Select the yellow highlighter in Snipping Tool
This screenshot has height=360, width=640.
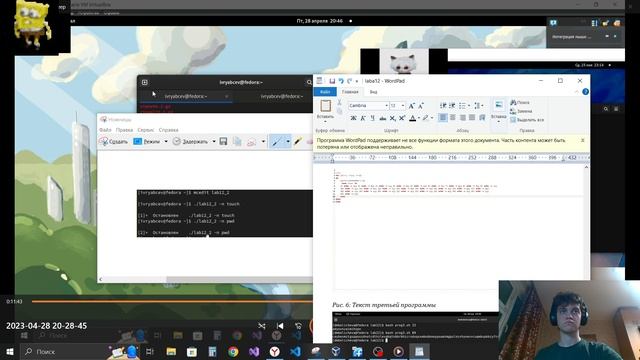(298, 142)
